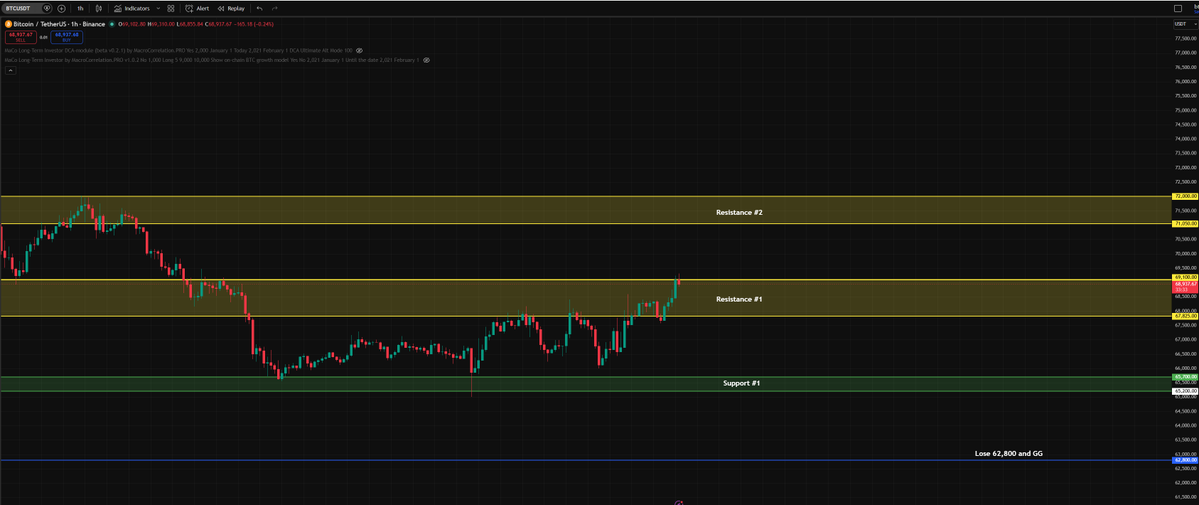Expand the dropdown arrow beside Indicators

pyautogui.click(x=158, y=8)
